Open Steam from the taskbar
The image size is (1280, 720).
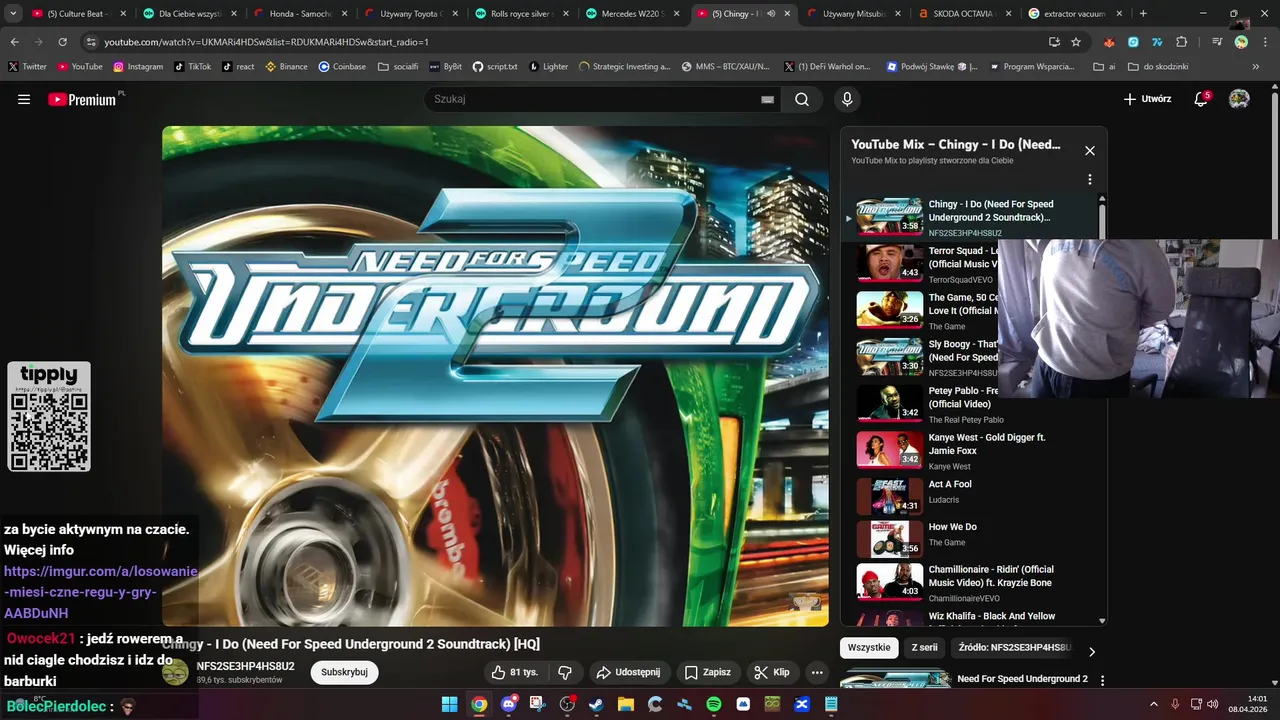click(x=596, y=704)
